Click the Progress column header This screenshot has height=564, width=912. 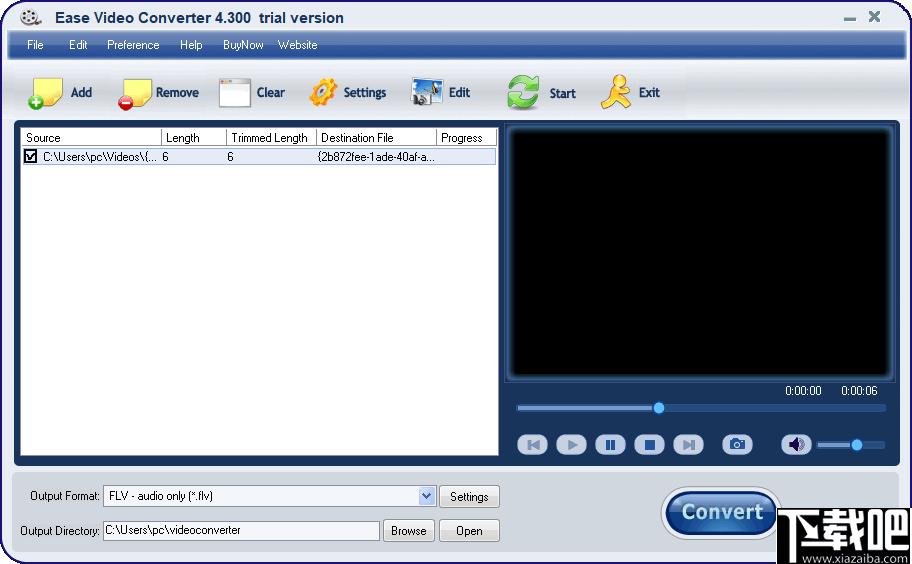point(466,138)
